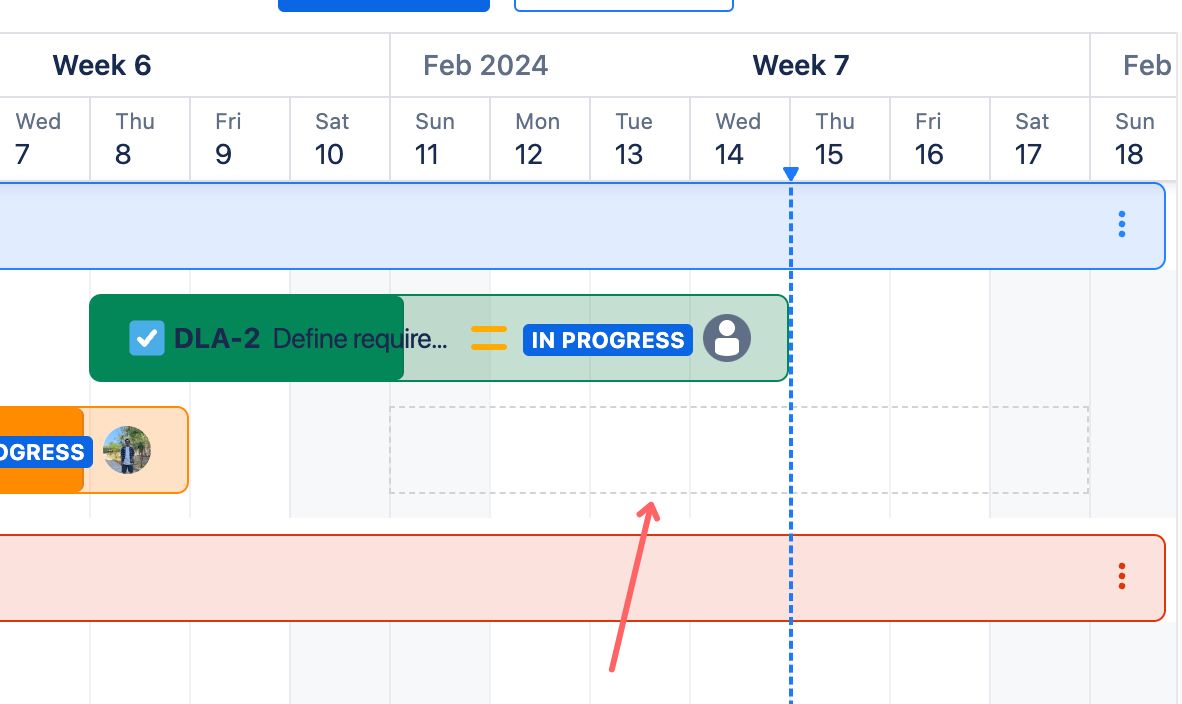Click the Feb 2024 month label

click(485, 65)
